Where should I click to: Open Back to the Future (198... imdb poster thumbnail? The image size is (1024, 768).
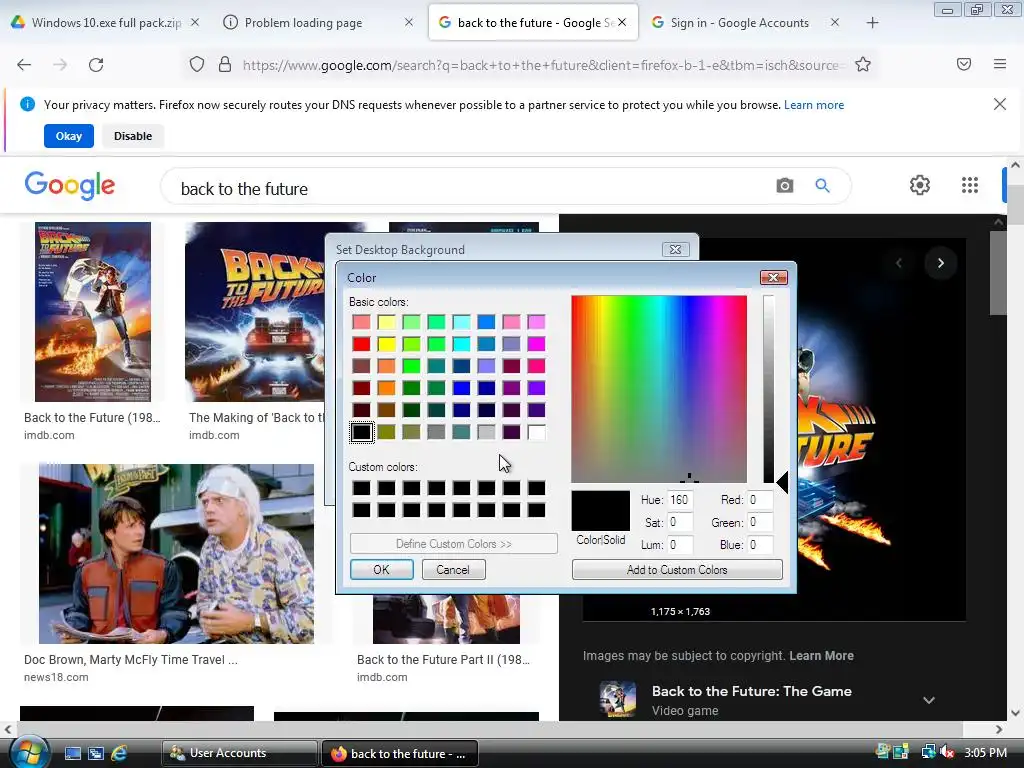[93, 312]
